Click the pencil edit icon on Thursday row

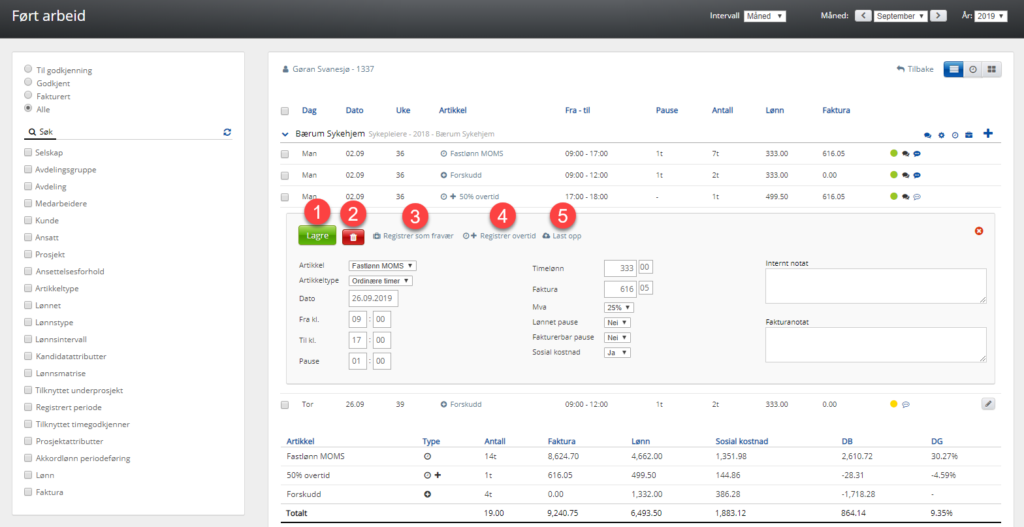point(988,403)
